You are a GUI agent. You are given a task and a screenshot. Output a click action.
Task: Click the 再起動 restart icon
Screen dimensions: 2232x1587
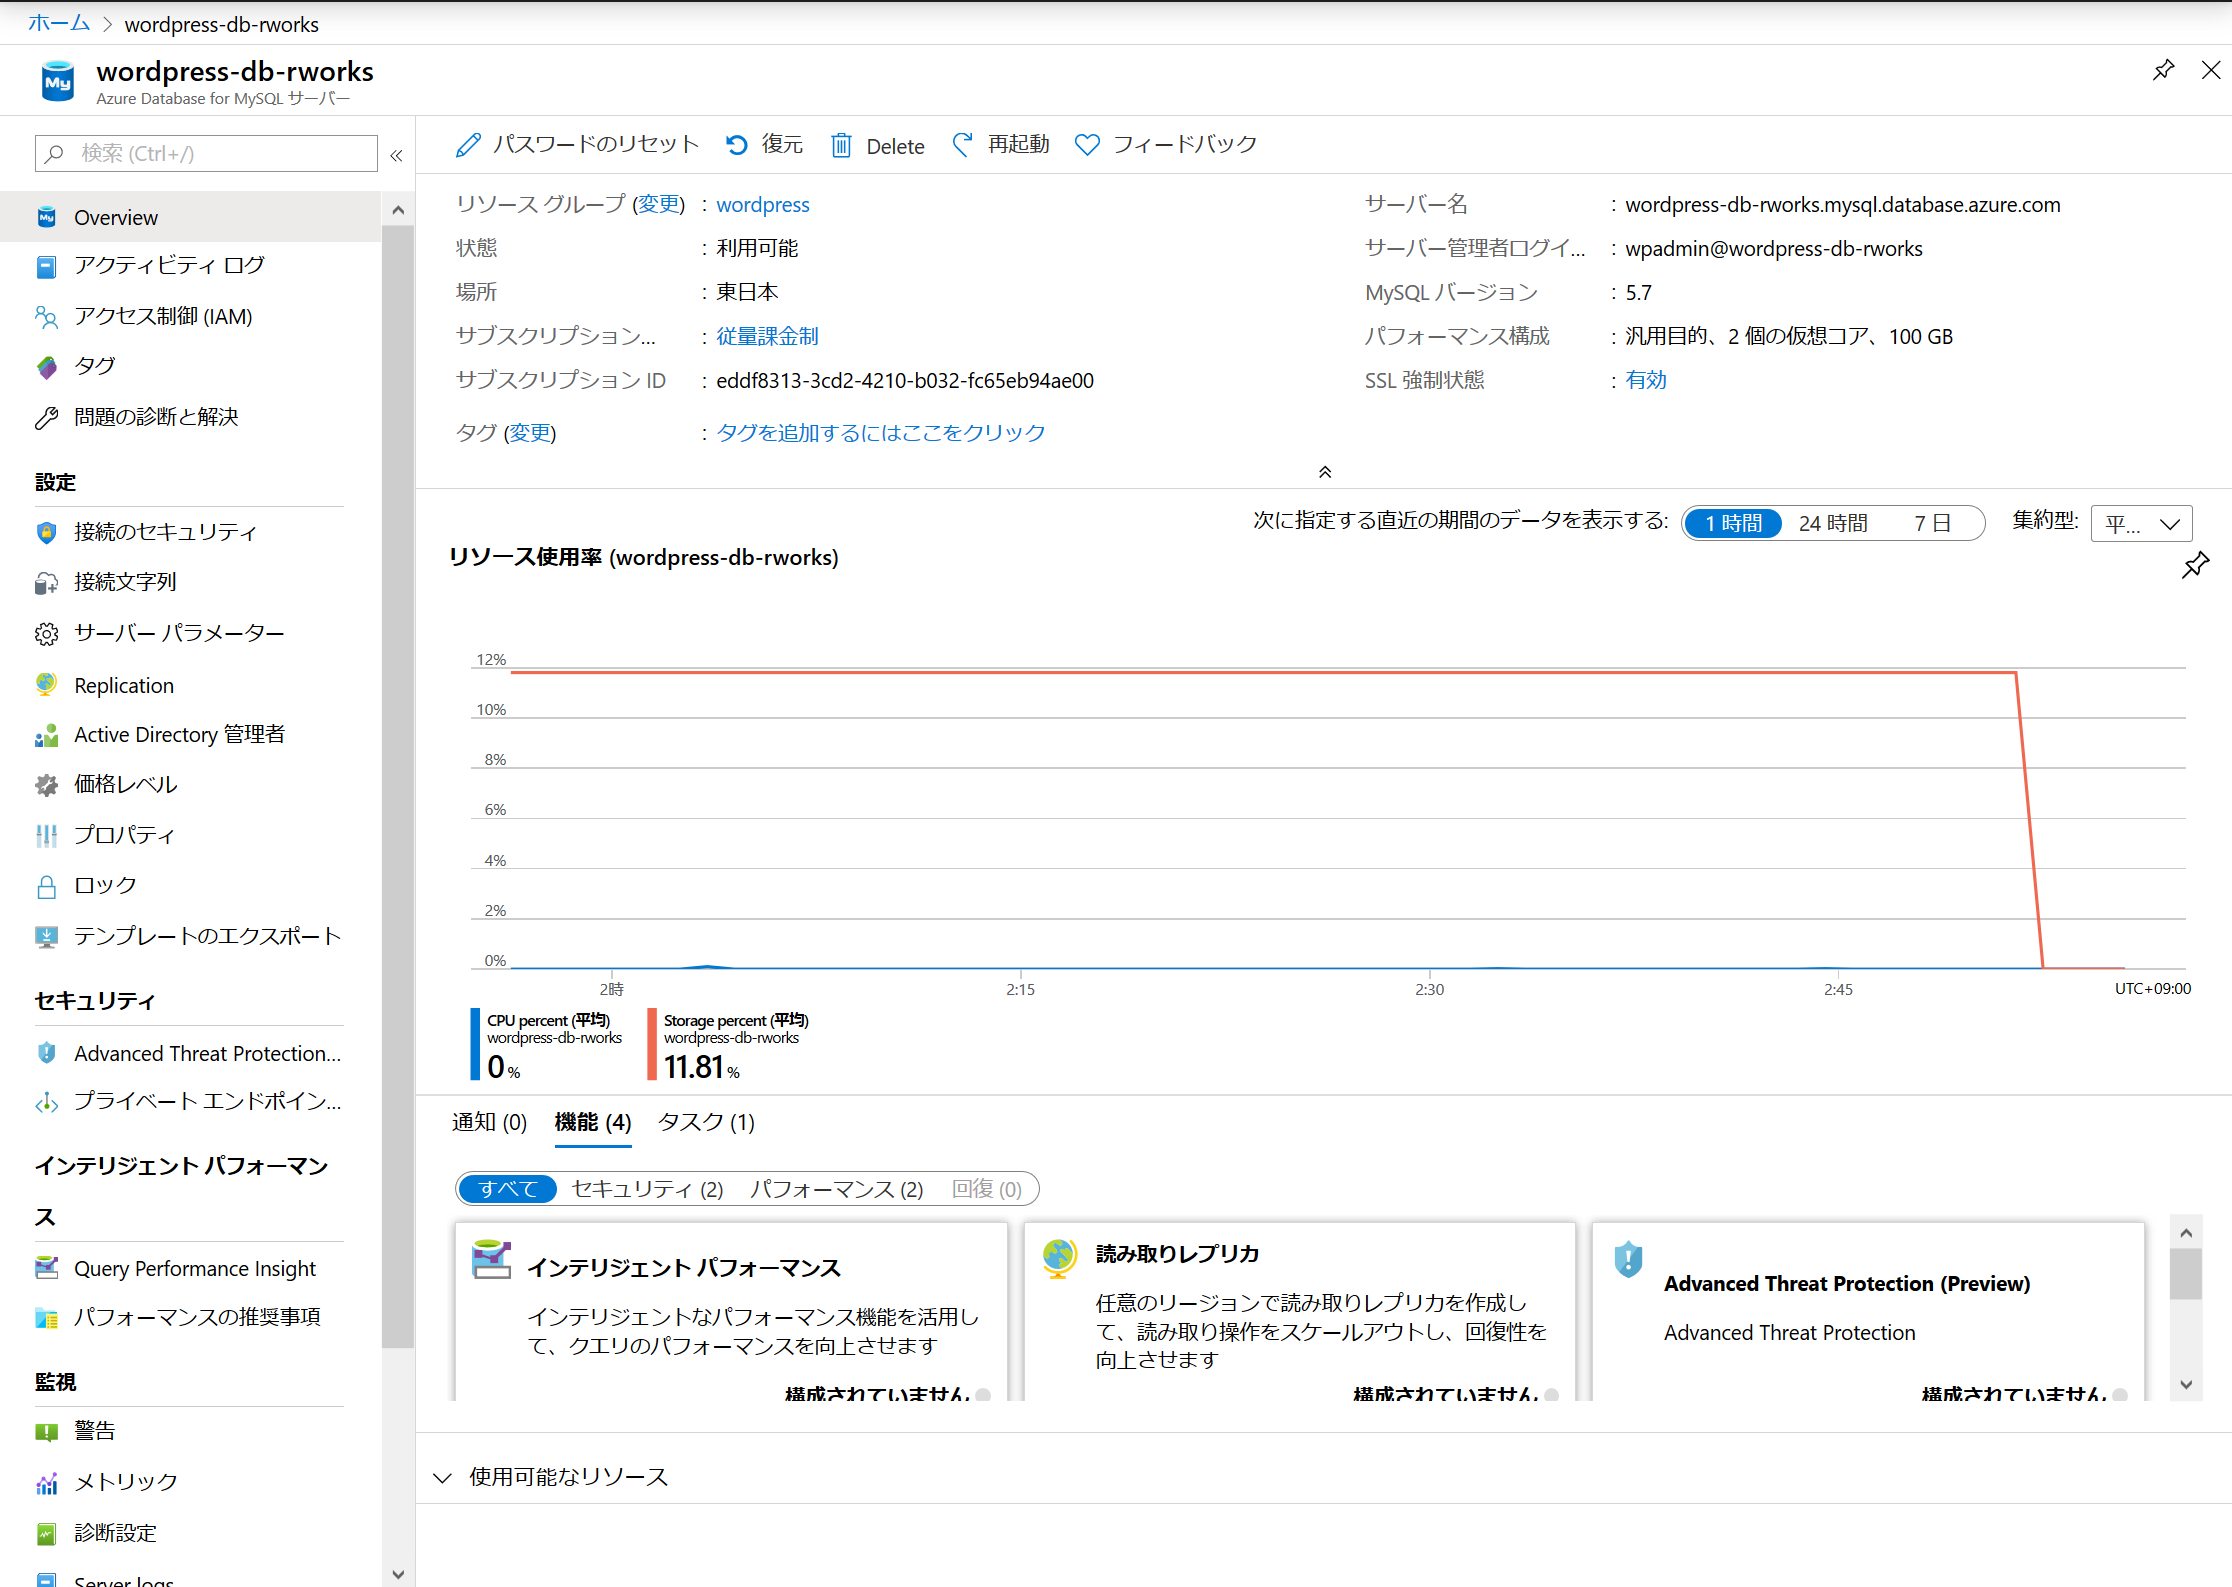point(962,146)
